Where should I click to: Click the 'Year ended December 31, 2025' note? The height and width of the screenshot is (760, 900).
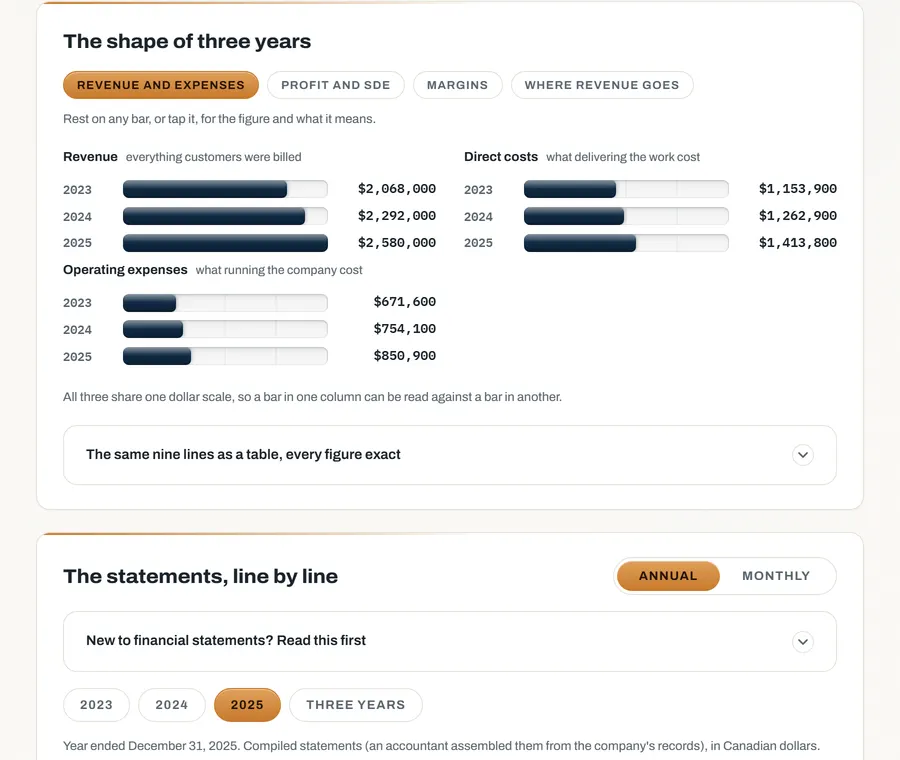(x=441, y=746)
